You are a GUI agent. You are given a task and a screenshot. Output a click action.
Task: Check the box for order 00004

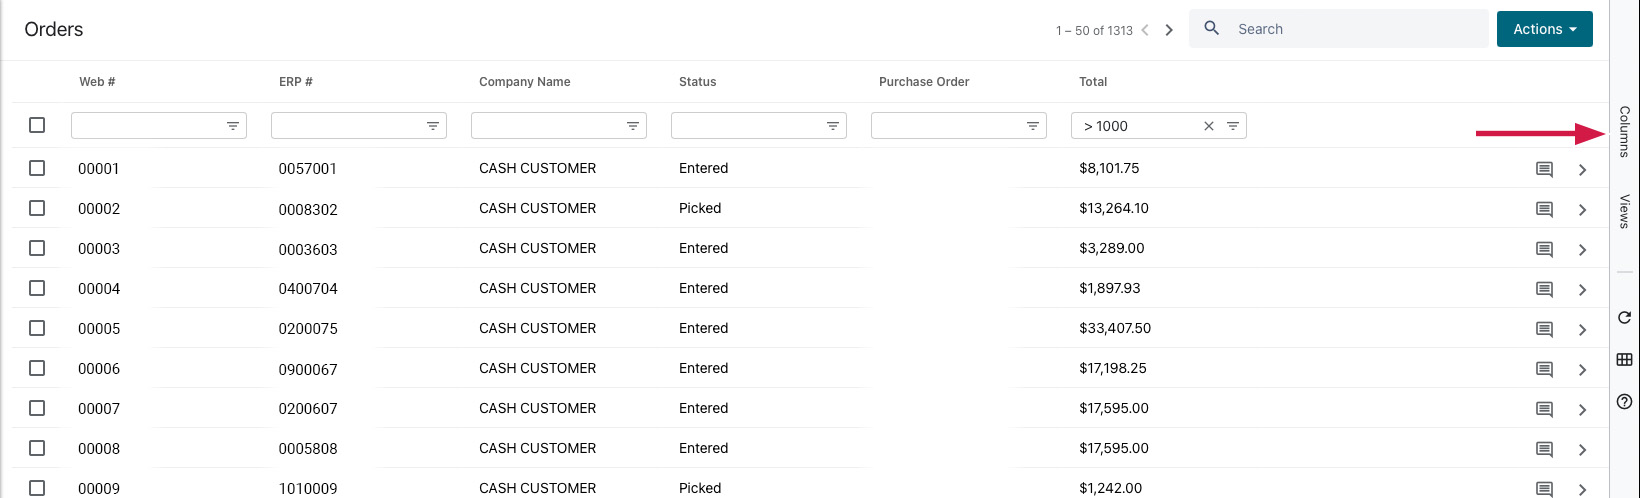[x=37, y=288]
